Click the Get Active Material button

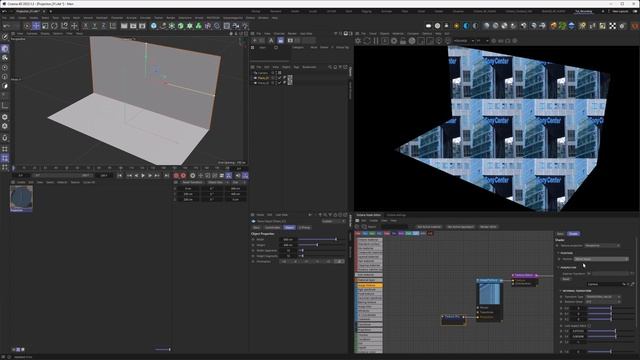point(429,227)
